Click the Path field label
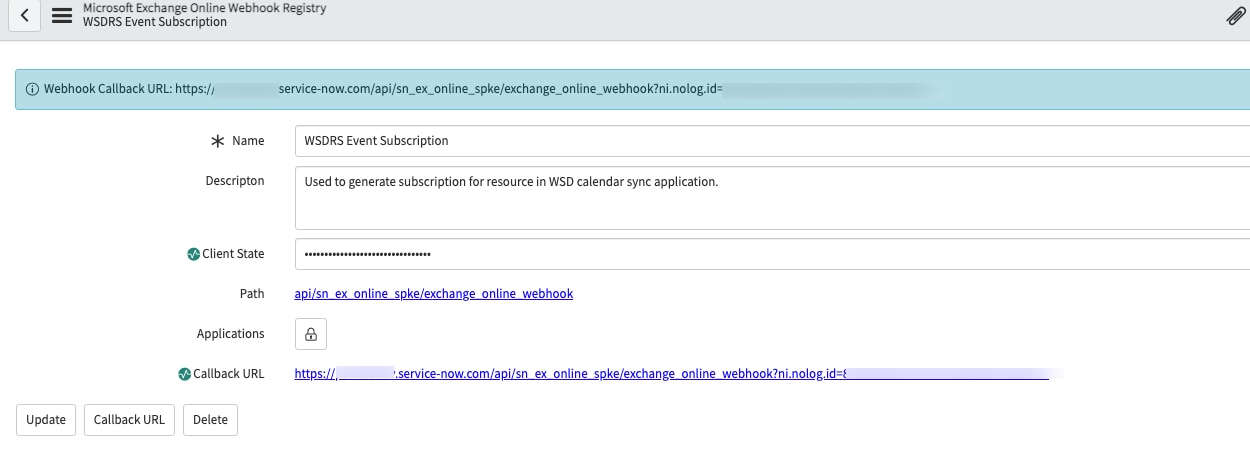Image resolution: width=1250 pixels, height=453 pixels. pos(252,294)
